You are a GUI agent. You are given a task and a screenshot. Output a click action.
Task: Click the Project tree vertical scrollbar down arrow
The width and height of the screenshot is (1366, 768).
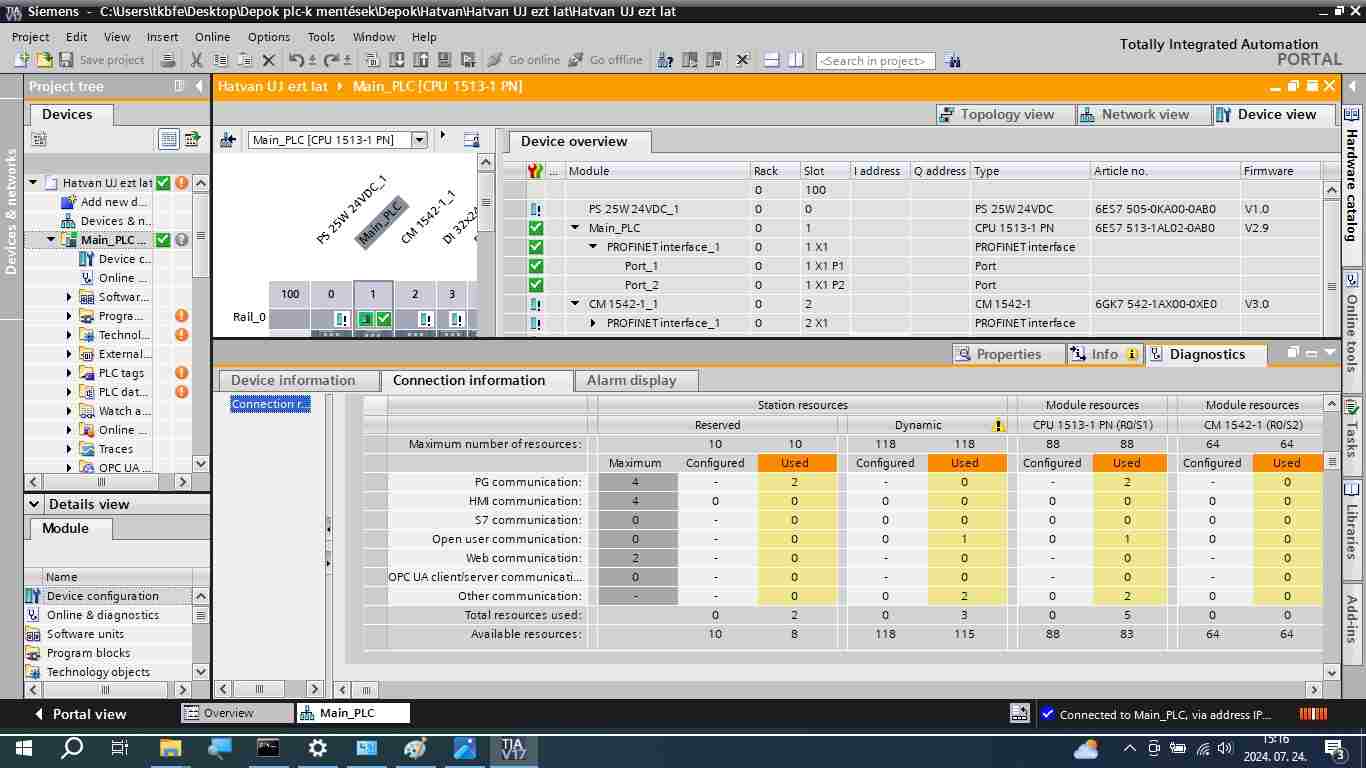[200, 464]
